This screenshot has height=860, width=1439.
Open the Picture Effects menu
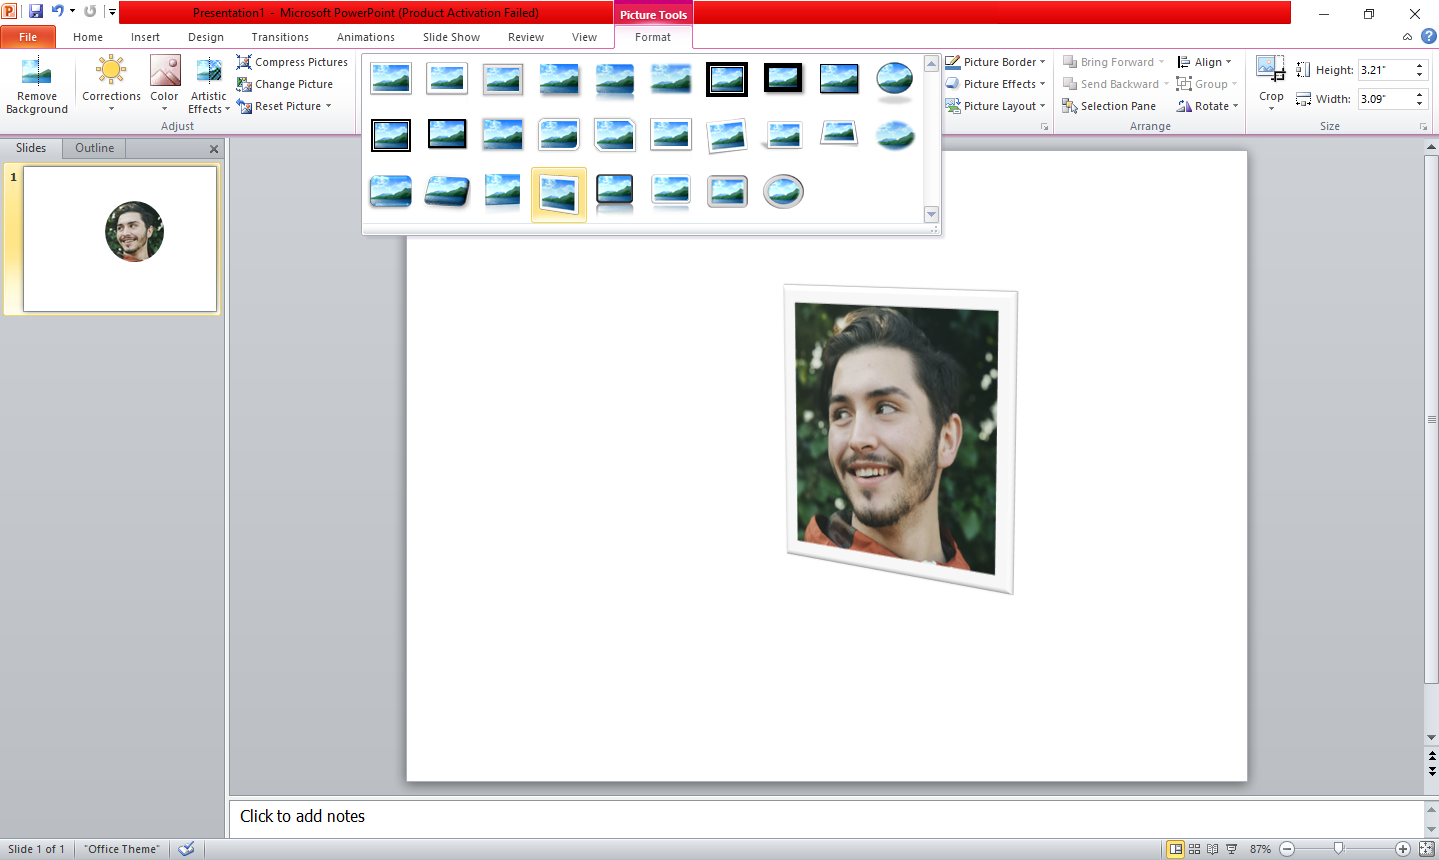pyautogui.click(x=995, y=83)
